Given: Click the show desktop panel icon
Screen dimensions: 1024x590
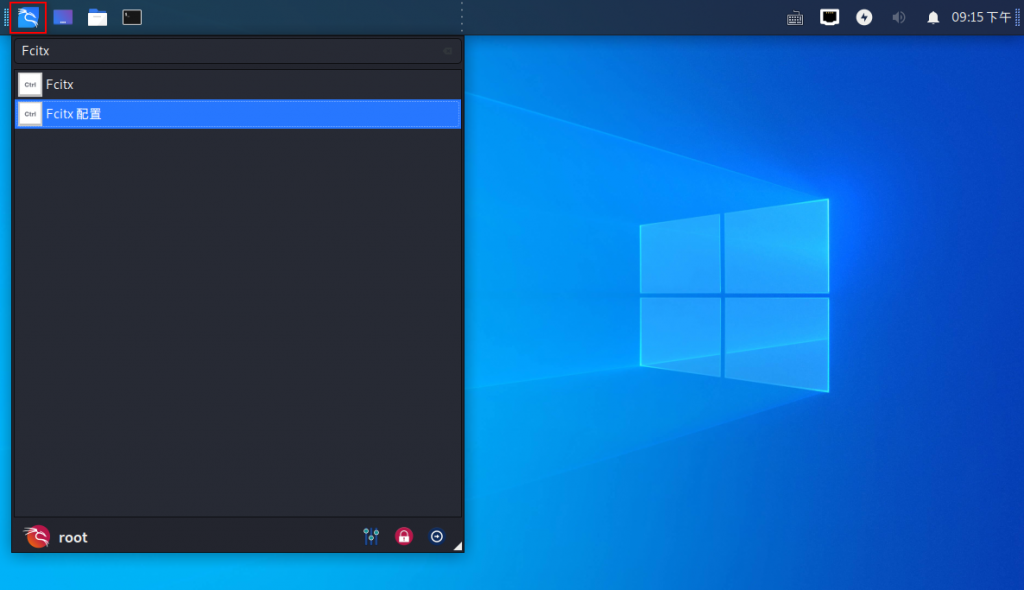Looking at the screenshot, I should [x=63, y=18].
